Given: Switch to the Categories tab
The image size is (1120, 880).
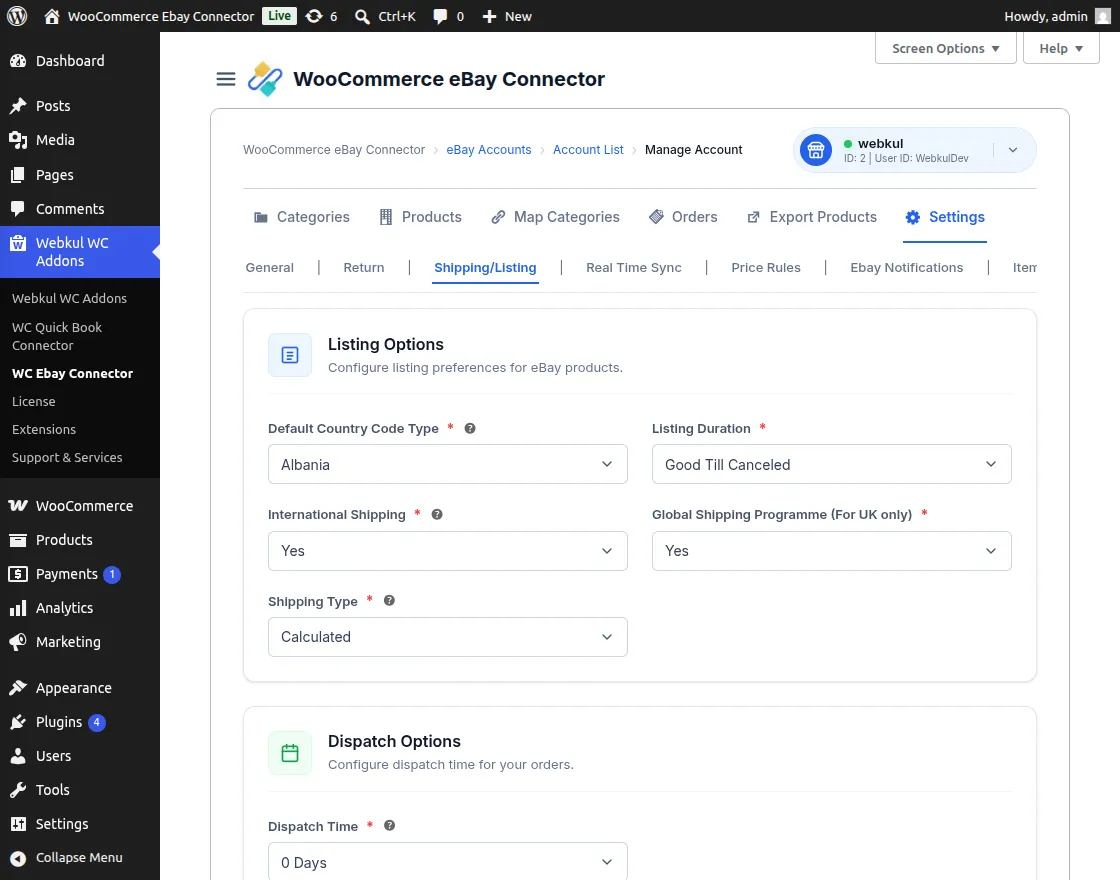Looking at the screenshot, I should [302, 217].
